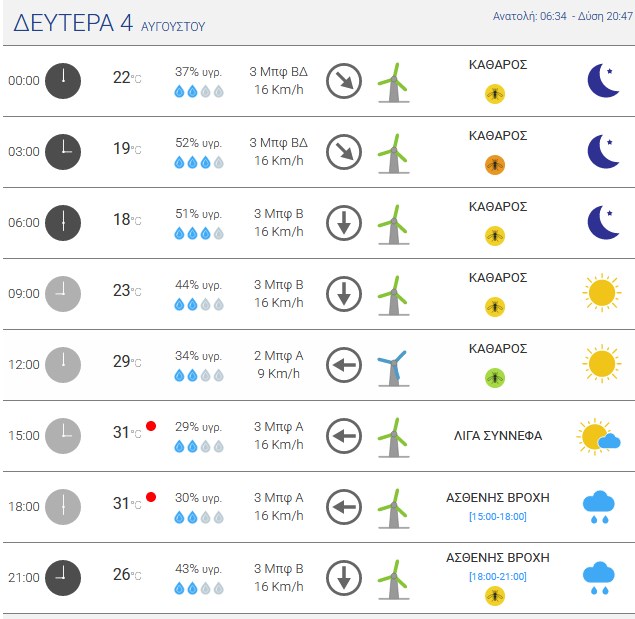Click the [15:00-18:00] rain time link
The image size is (635, 619).
point(498,517)
